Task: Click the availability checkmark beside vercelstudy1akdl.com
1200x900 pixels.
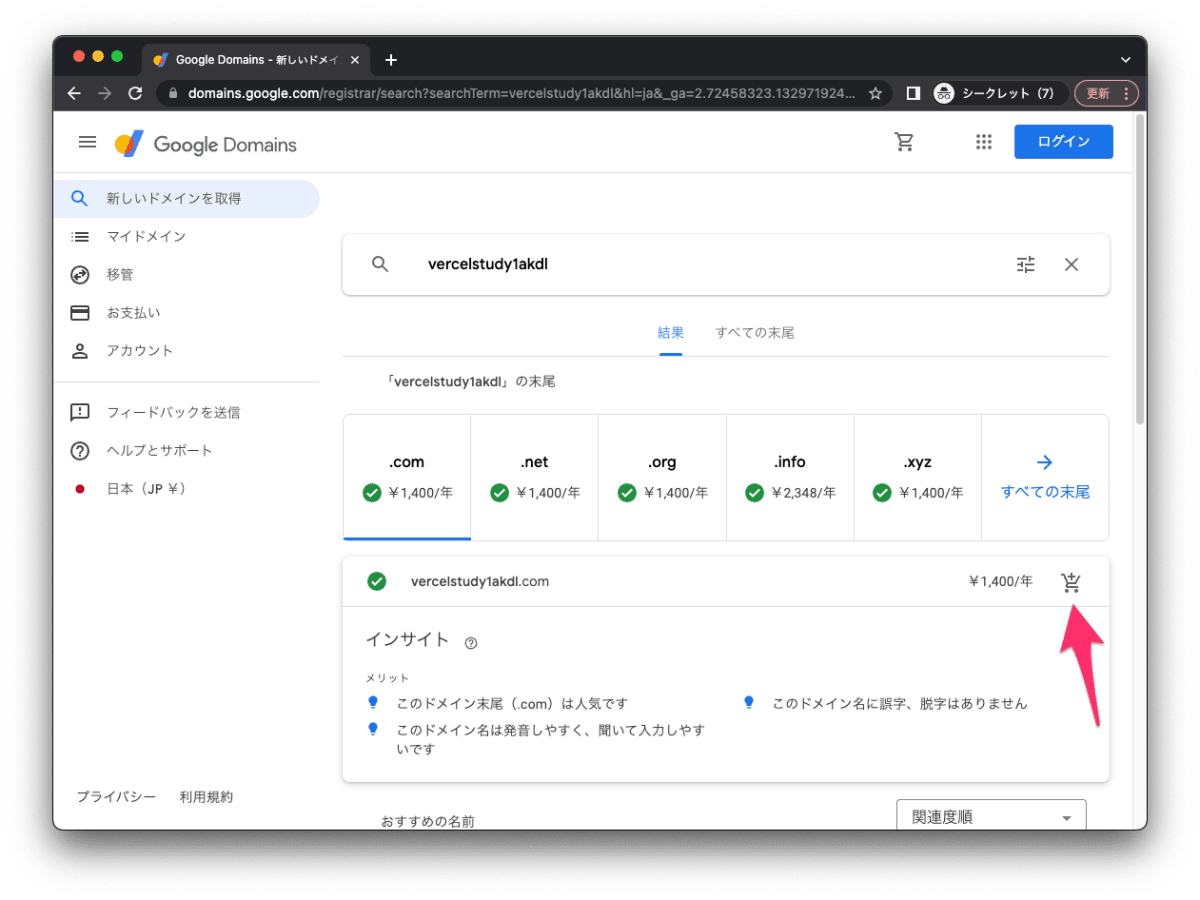Action: [377, 582]
